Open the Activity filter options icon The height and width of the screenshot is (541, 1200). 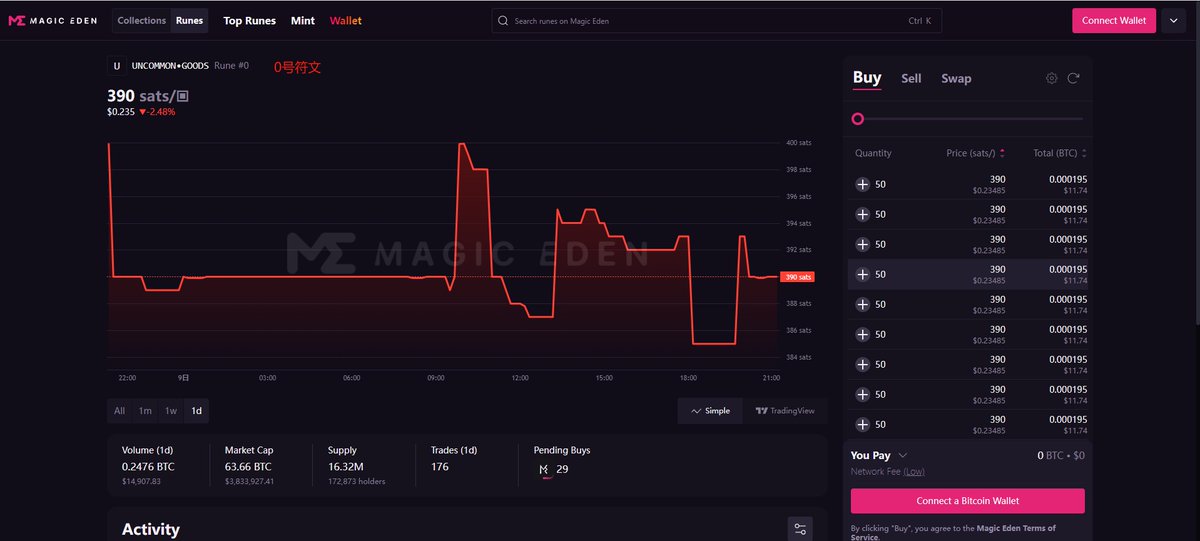tap(799, 529)
